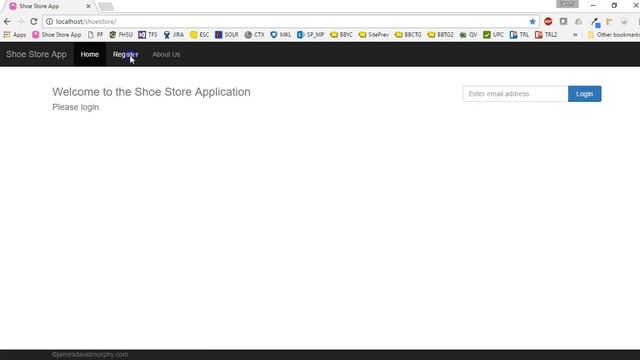The height and width of the screenshot is (360, 640).
Task: Click the blue Login button
Action: [x=584, y=94]
